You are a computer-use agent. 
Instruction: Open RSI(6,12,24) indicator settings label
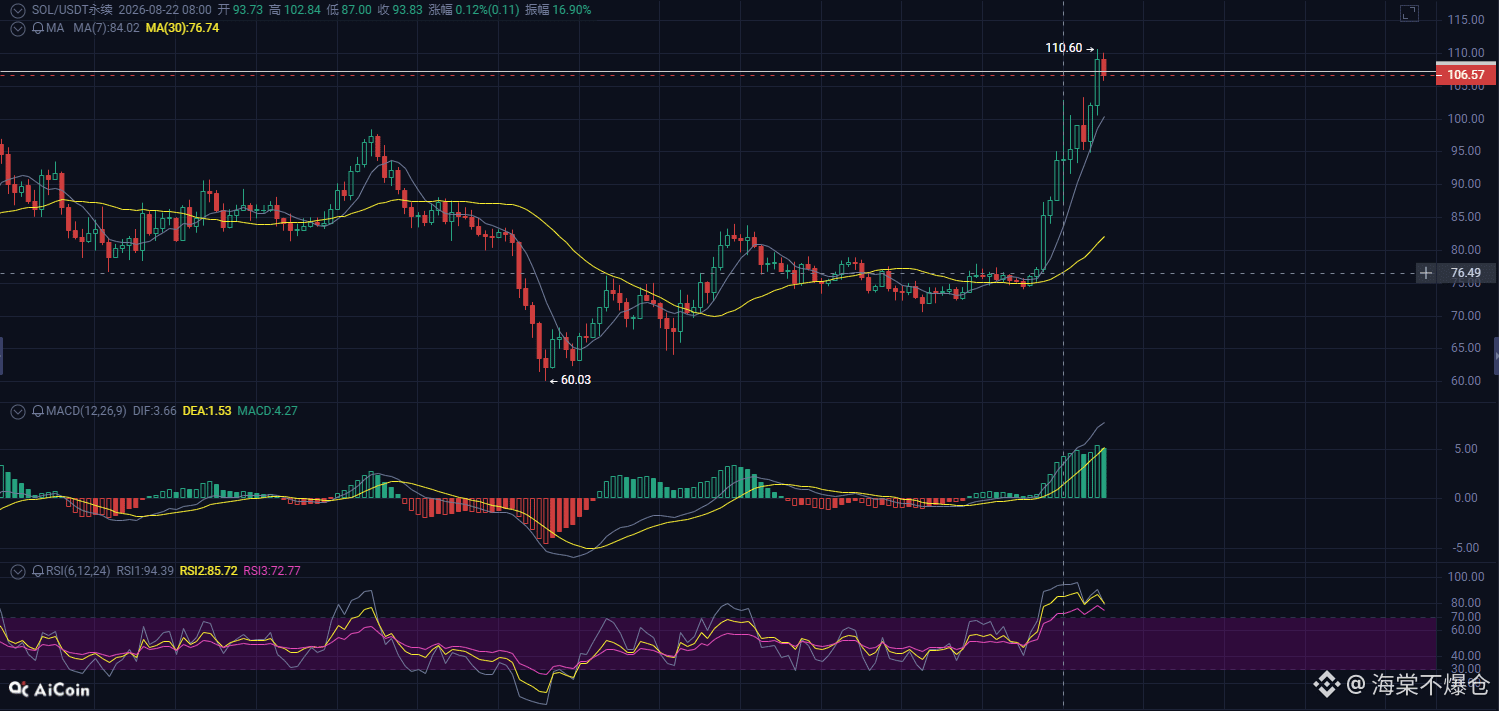pos(78,571)
